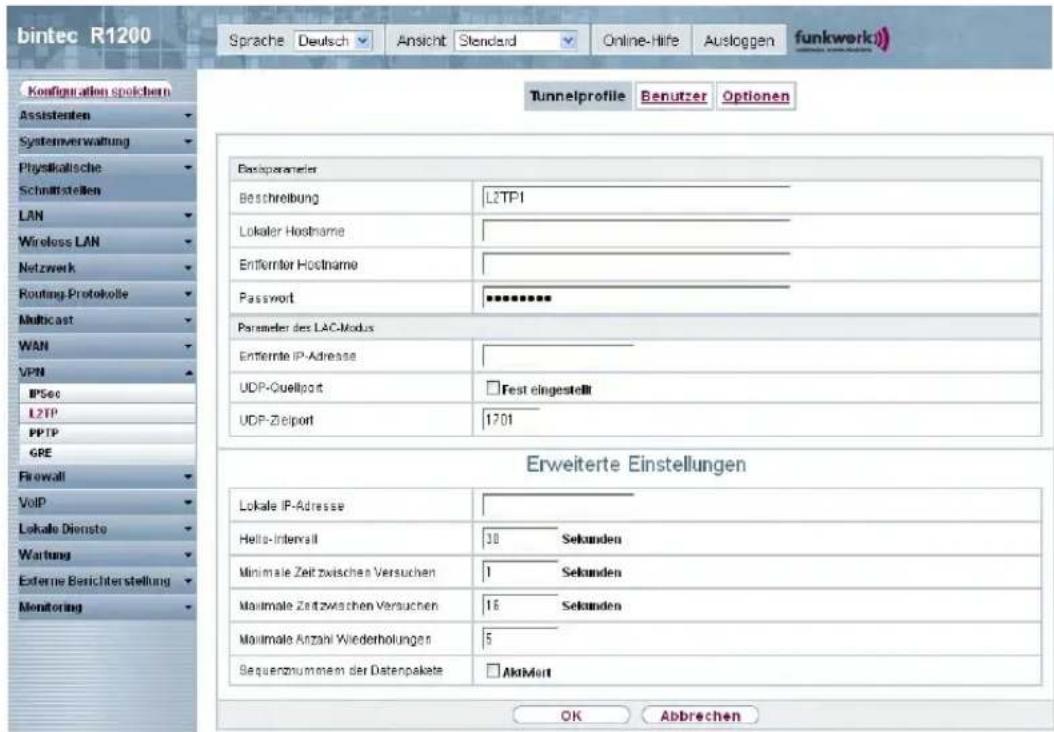Enable the UDP-Quellport Fest eingestellt checkbox
Screen dimensions: 1054x732
tap(493, 389)
